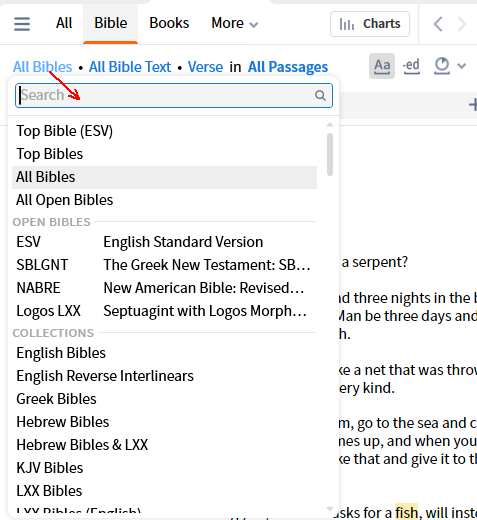477x520 pixels.
Task: Select Top Bibles from the list
Action: click(164, 154)
